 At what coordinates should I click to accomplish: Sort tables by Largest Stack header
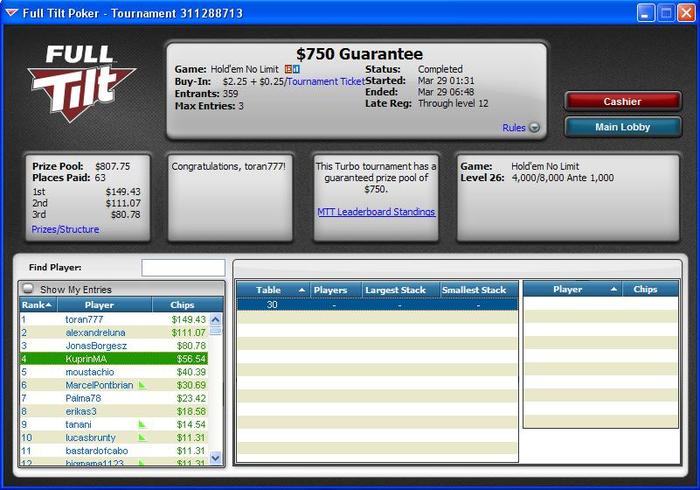[400, 290]
